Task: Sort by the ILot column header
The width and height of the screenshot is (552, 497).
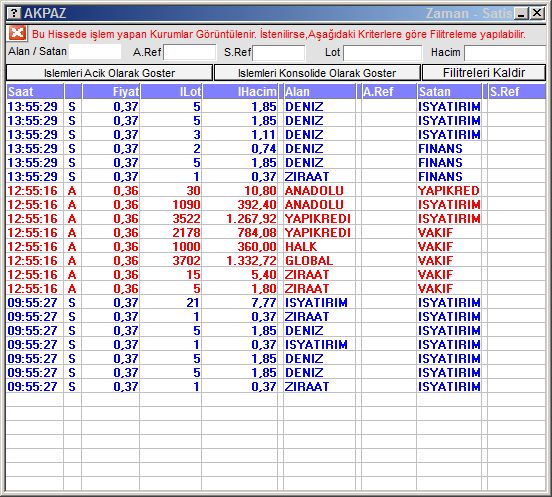Action: tap(171, 92)
